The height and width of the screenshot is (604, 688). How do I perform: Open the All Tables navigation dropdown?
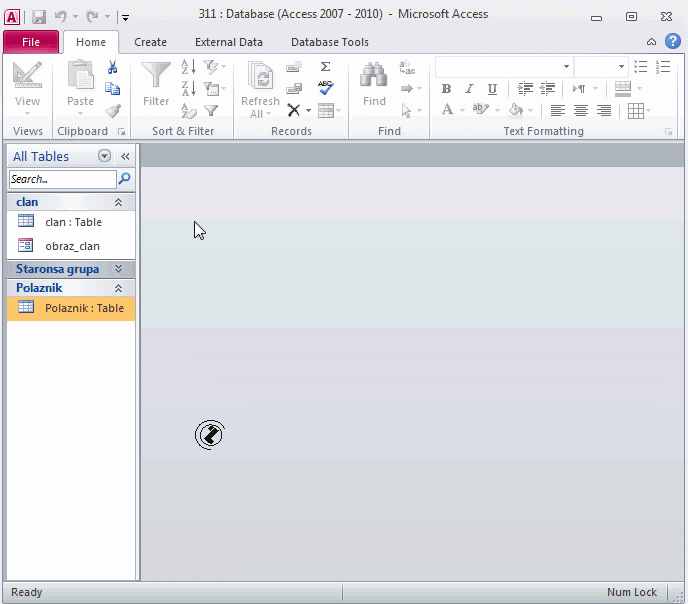[104, 156]
